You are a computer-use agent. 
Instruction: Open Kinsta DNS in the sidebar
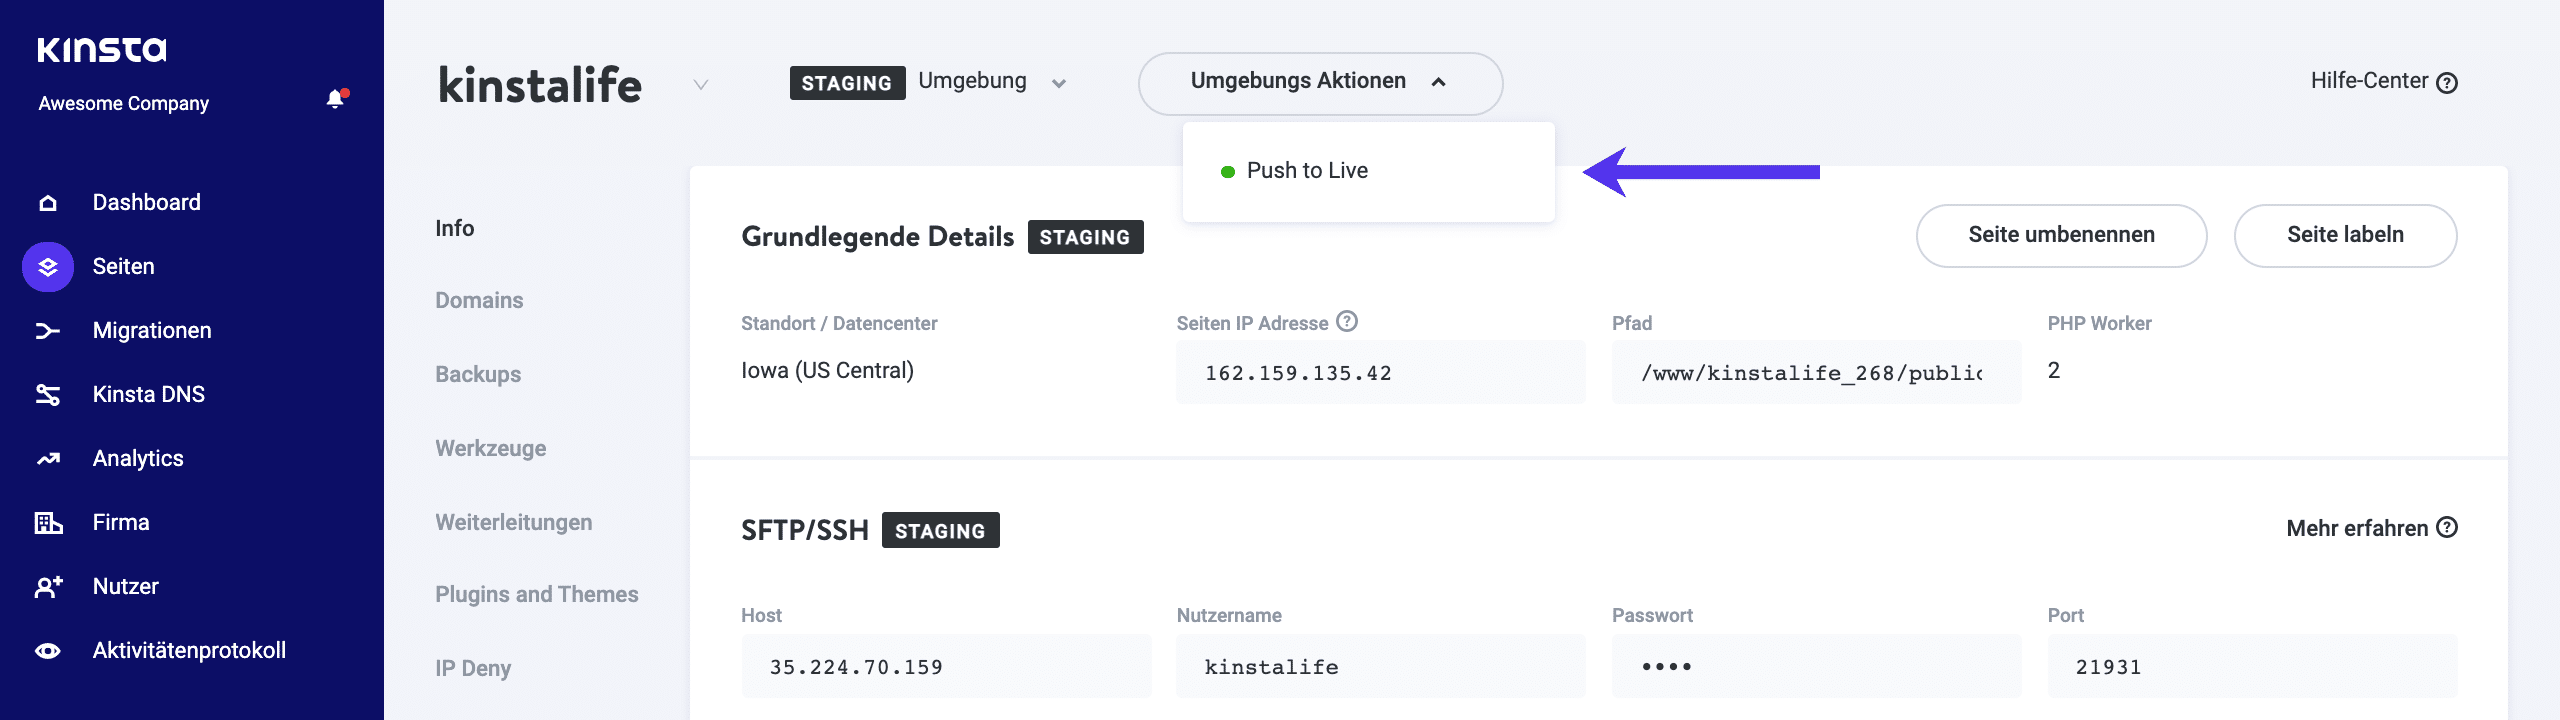pyautogui.click(x=148, y=394)
